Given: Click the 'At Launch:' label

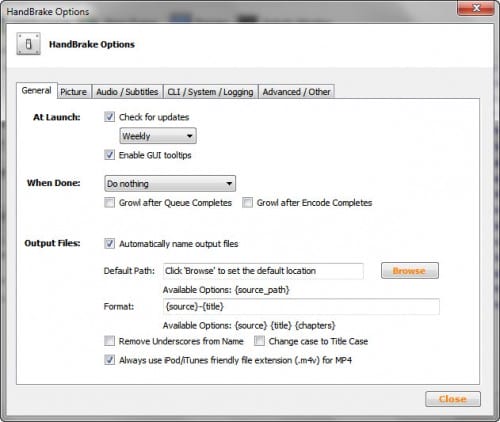Looking at the screenshot, I should 57,117.
